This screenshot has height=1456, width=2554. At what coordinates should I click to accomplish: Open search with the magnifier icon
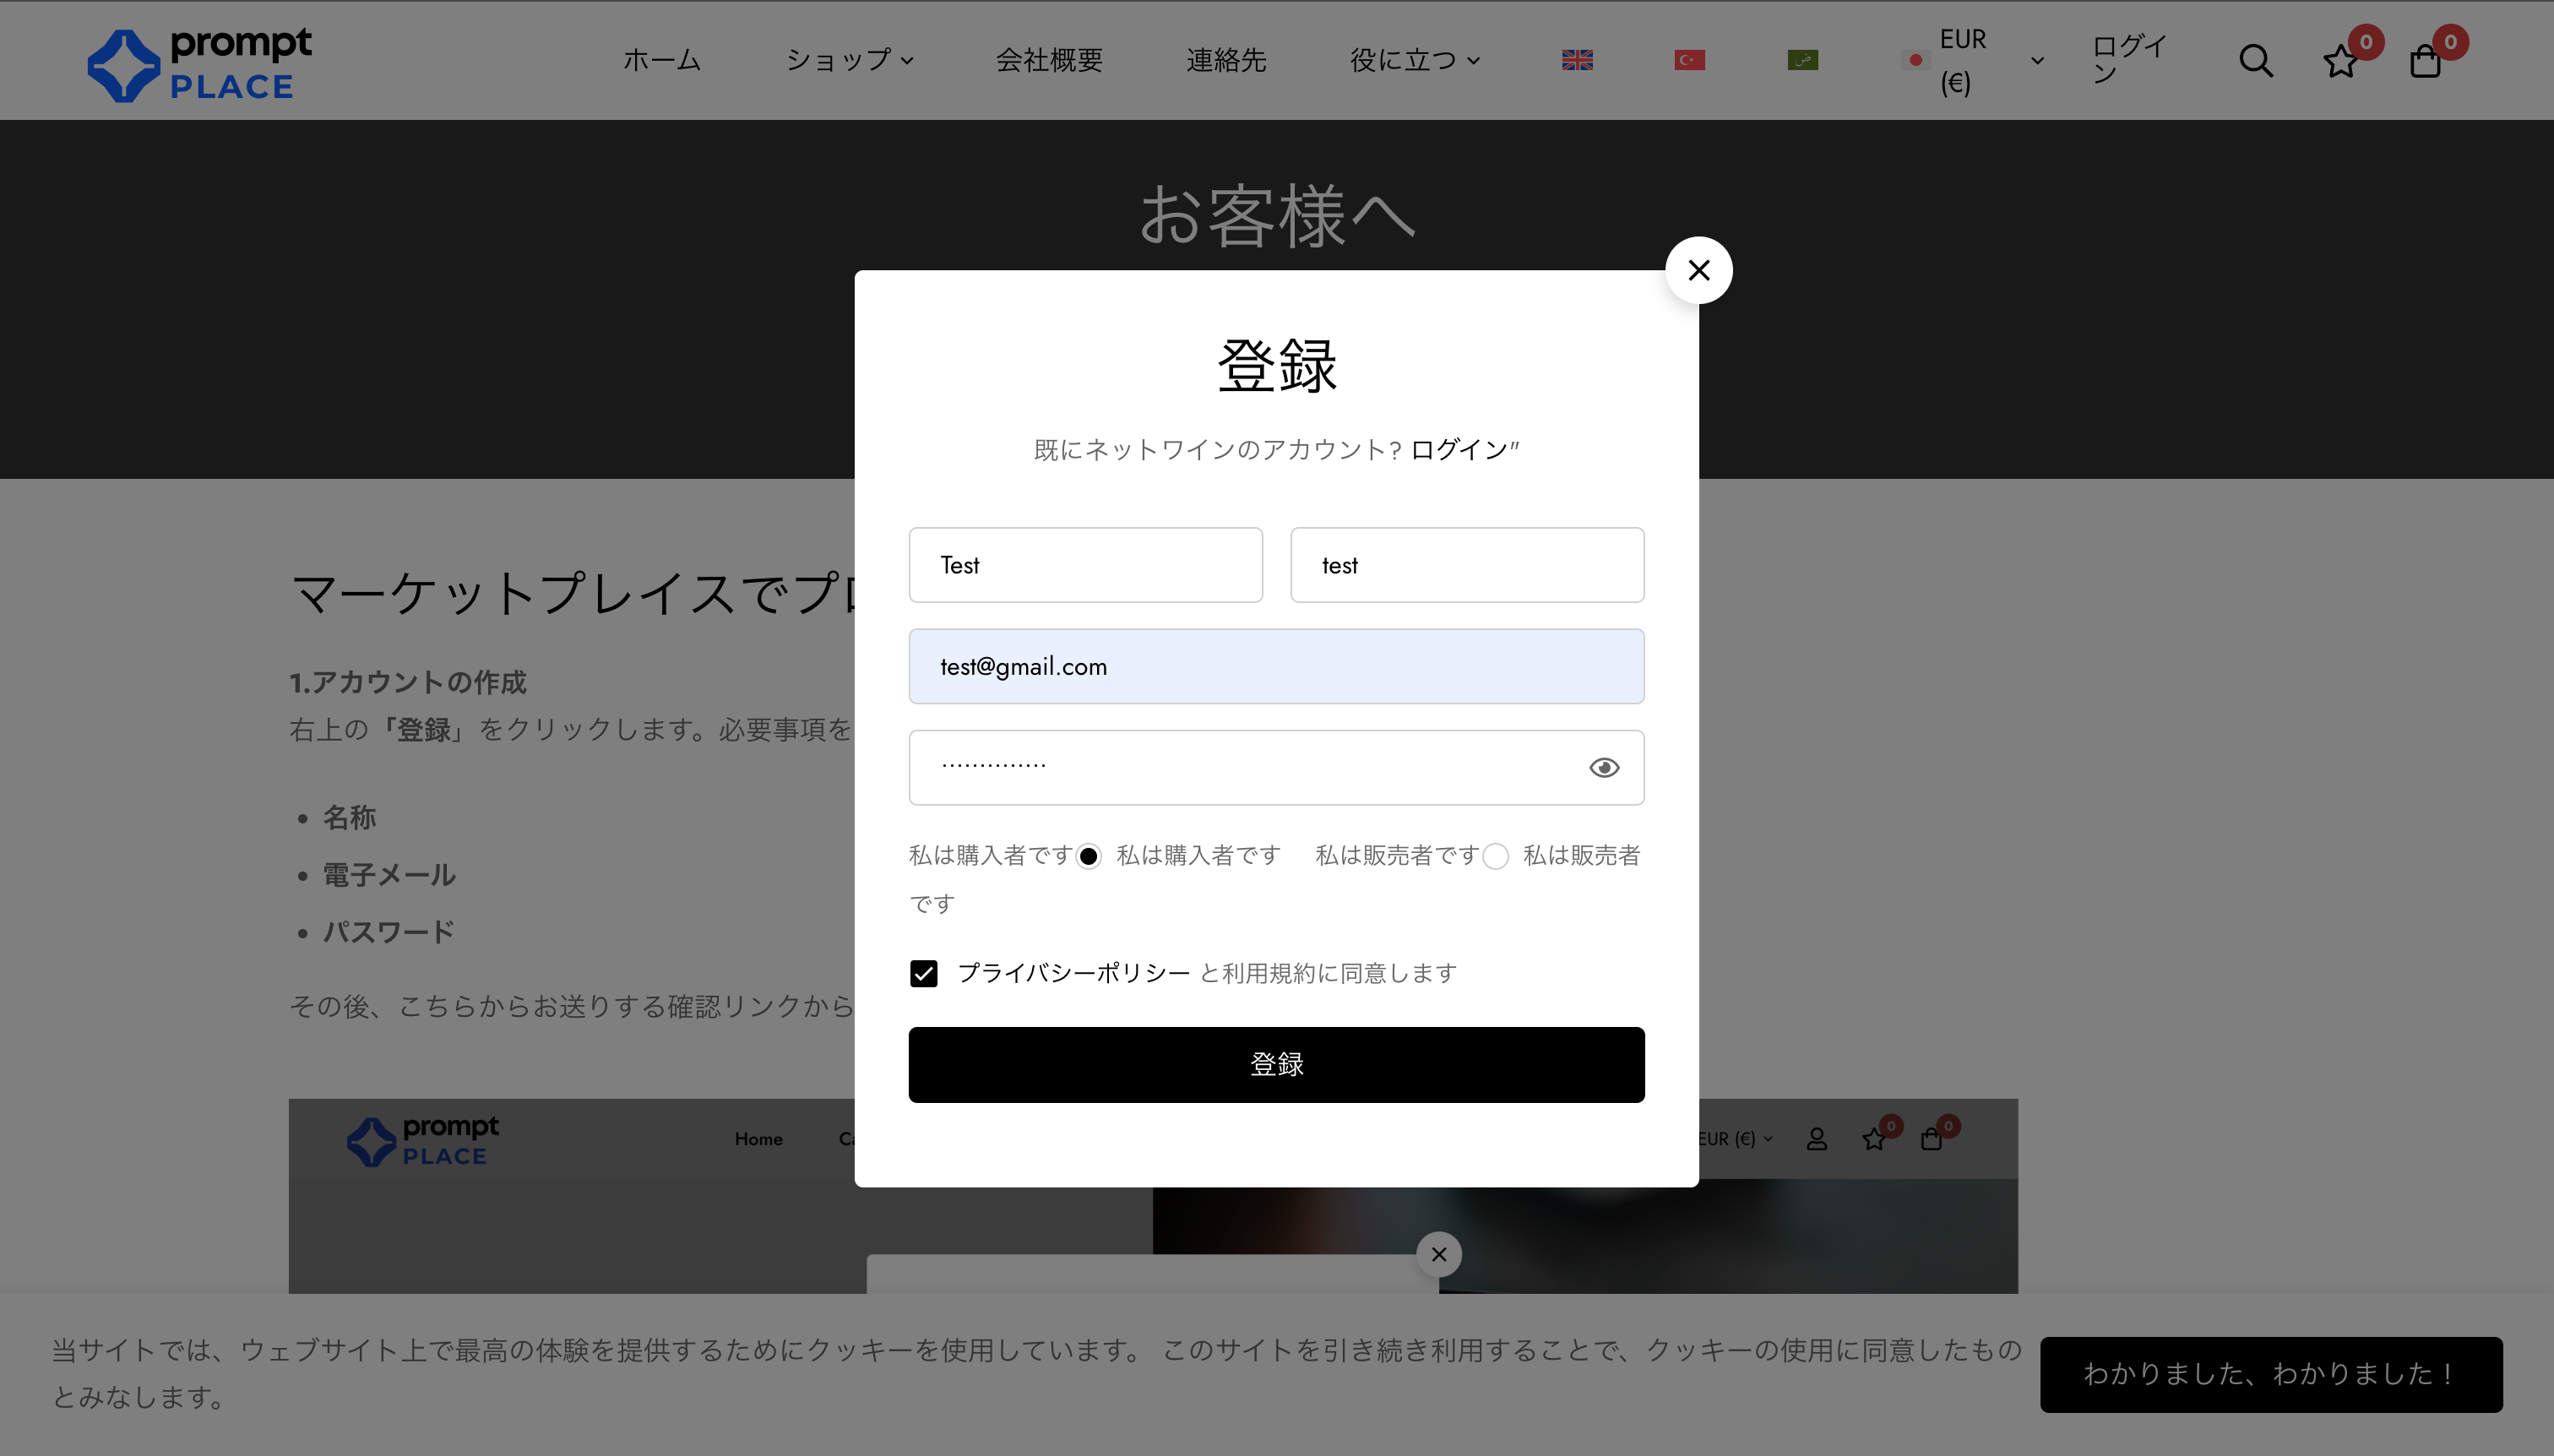[2255, 61]
